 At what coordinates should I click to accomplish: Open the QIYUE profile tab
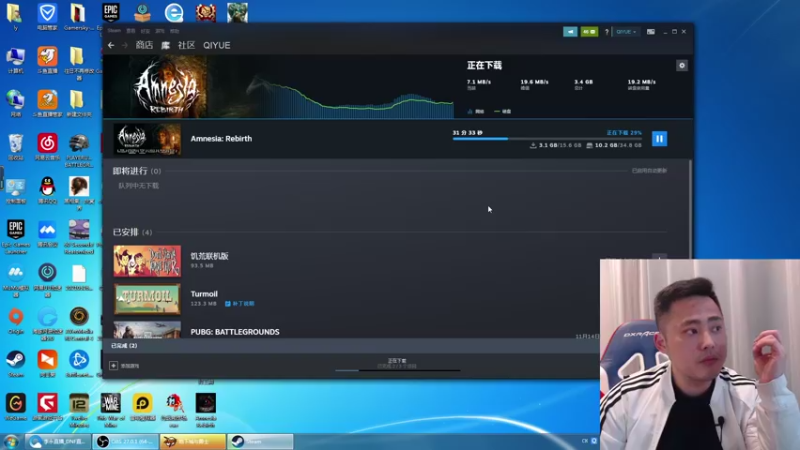[217, 45]
